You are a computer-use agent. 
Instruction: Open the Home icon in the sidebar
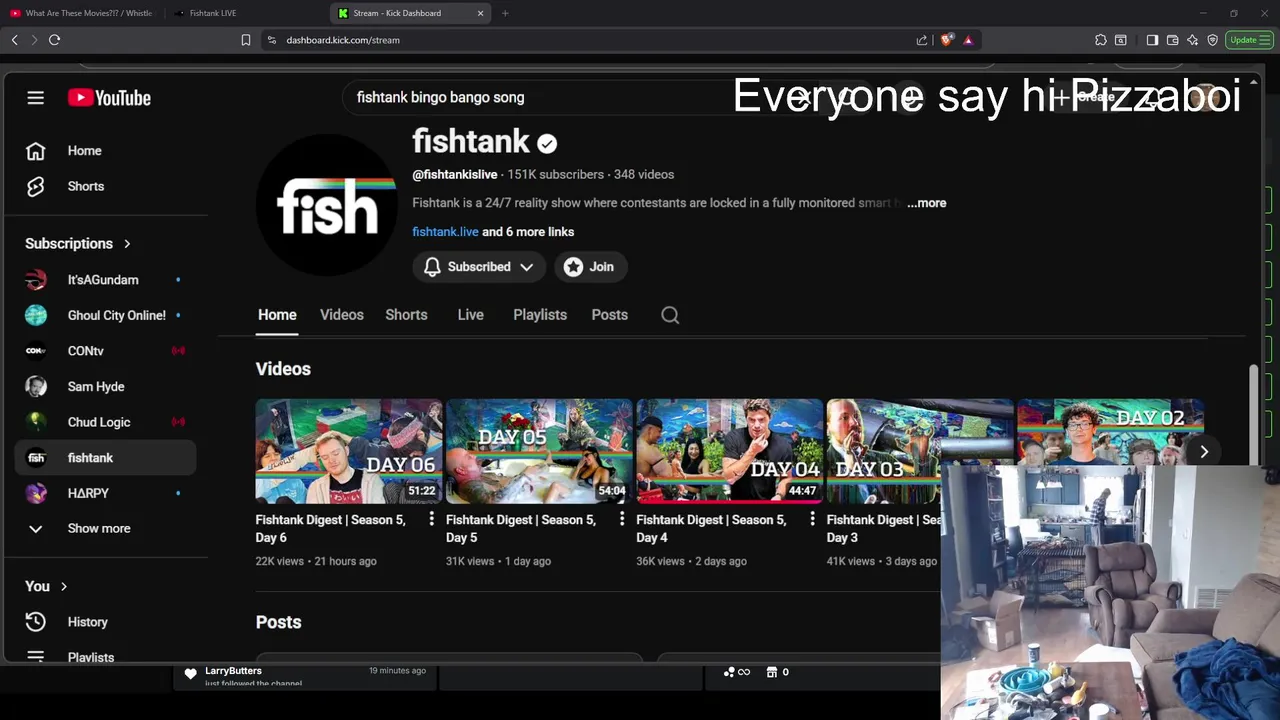36,151
